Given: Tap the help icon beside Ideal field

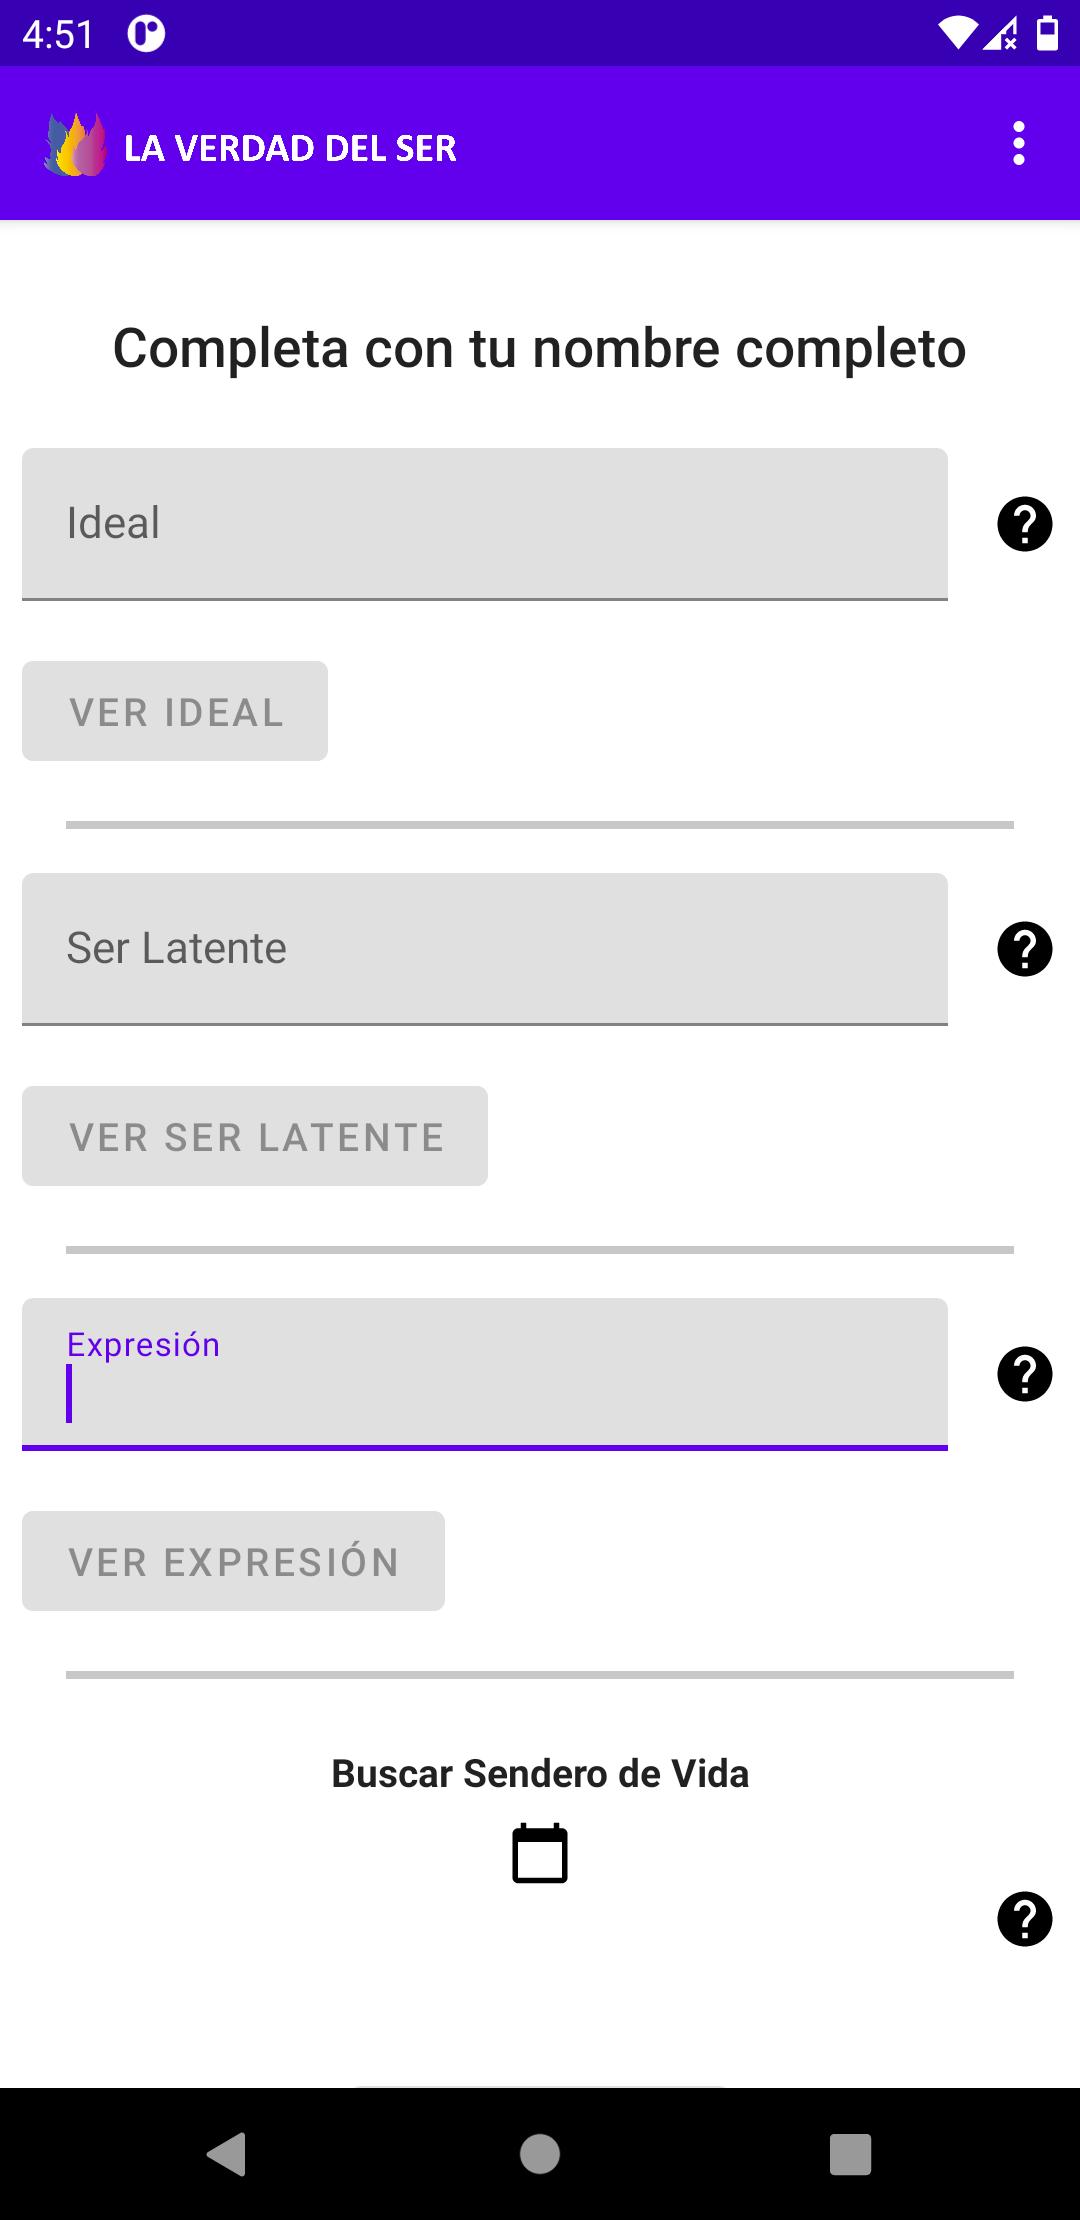Looking at the screenshot, I should [1025, 524].
